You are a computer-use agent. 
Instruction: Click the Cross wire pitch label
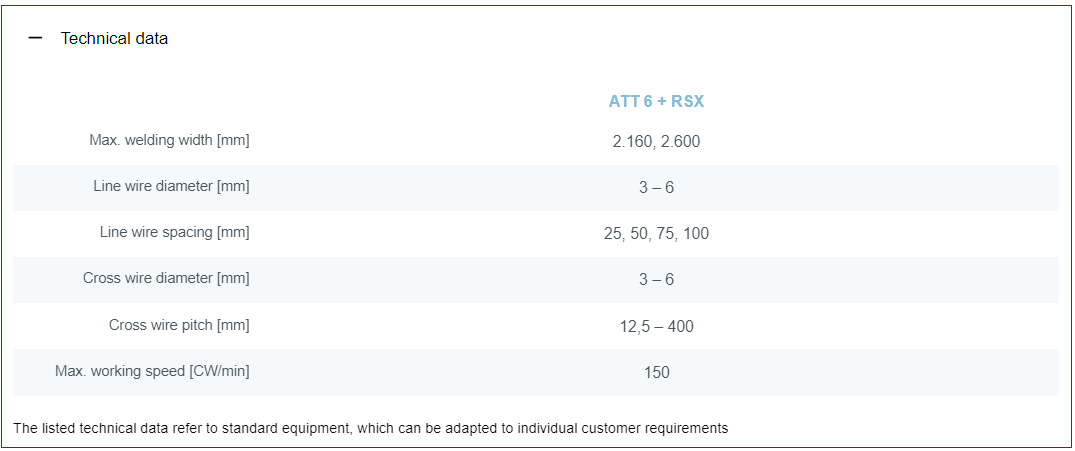pos(179,325)
